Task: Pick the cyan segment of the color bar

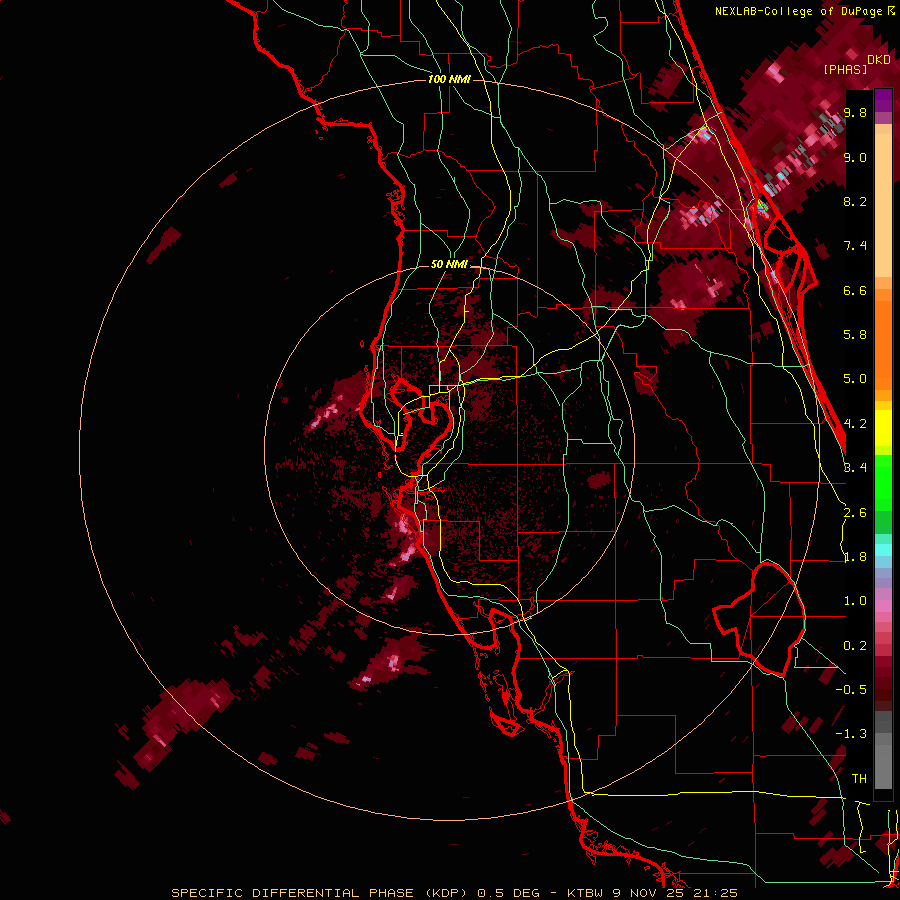Action: [883, 549]
